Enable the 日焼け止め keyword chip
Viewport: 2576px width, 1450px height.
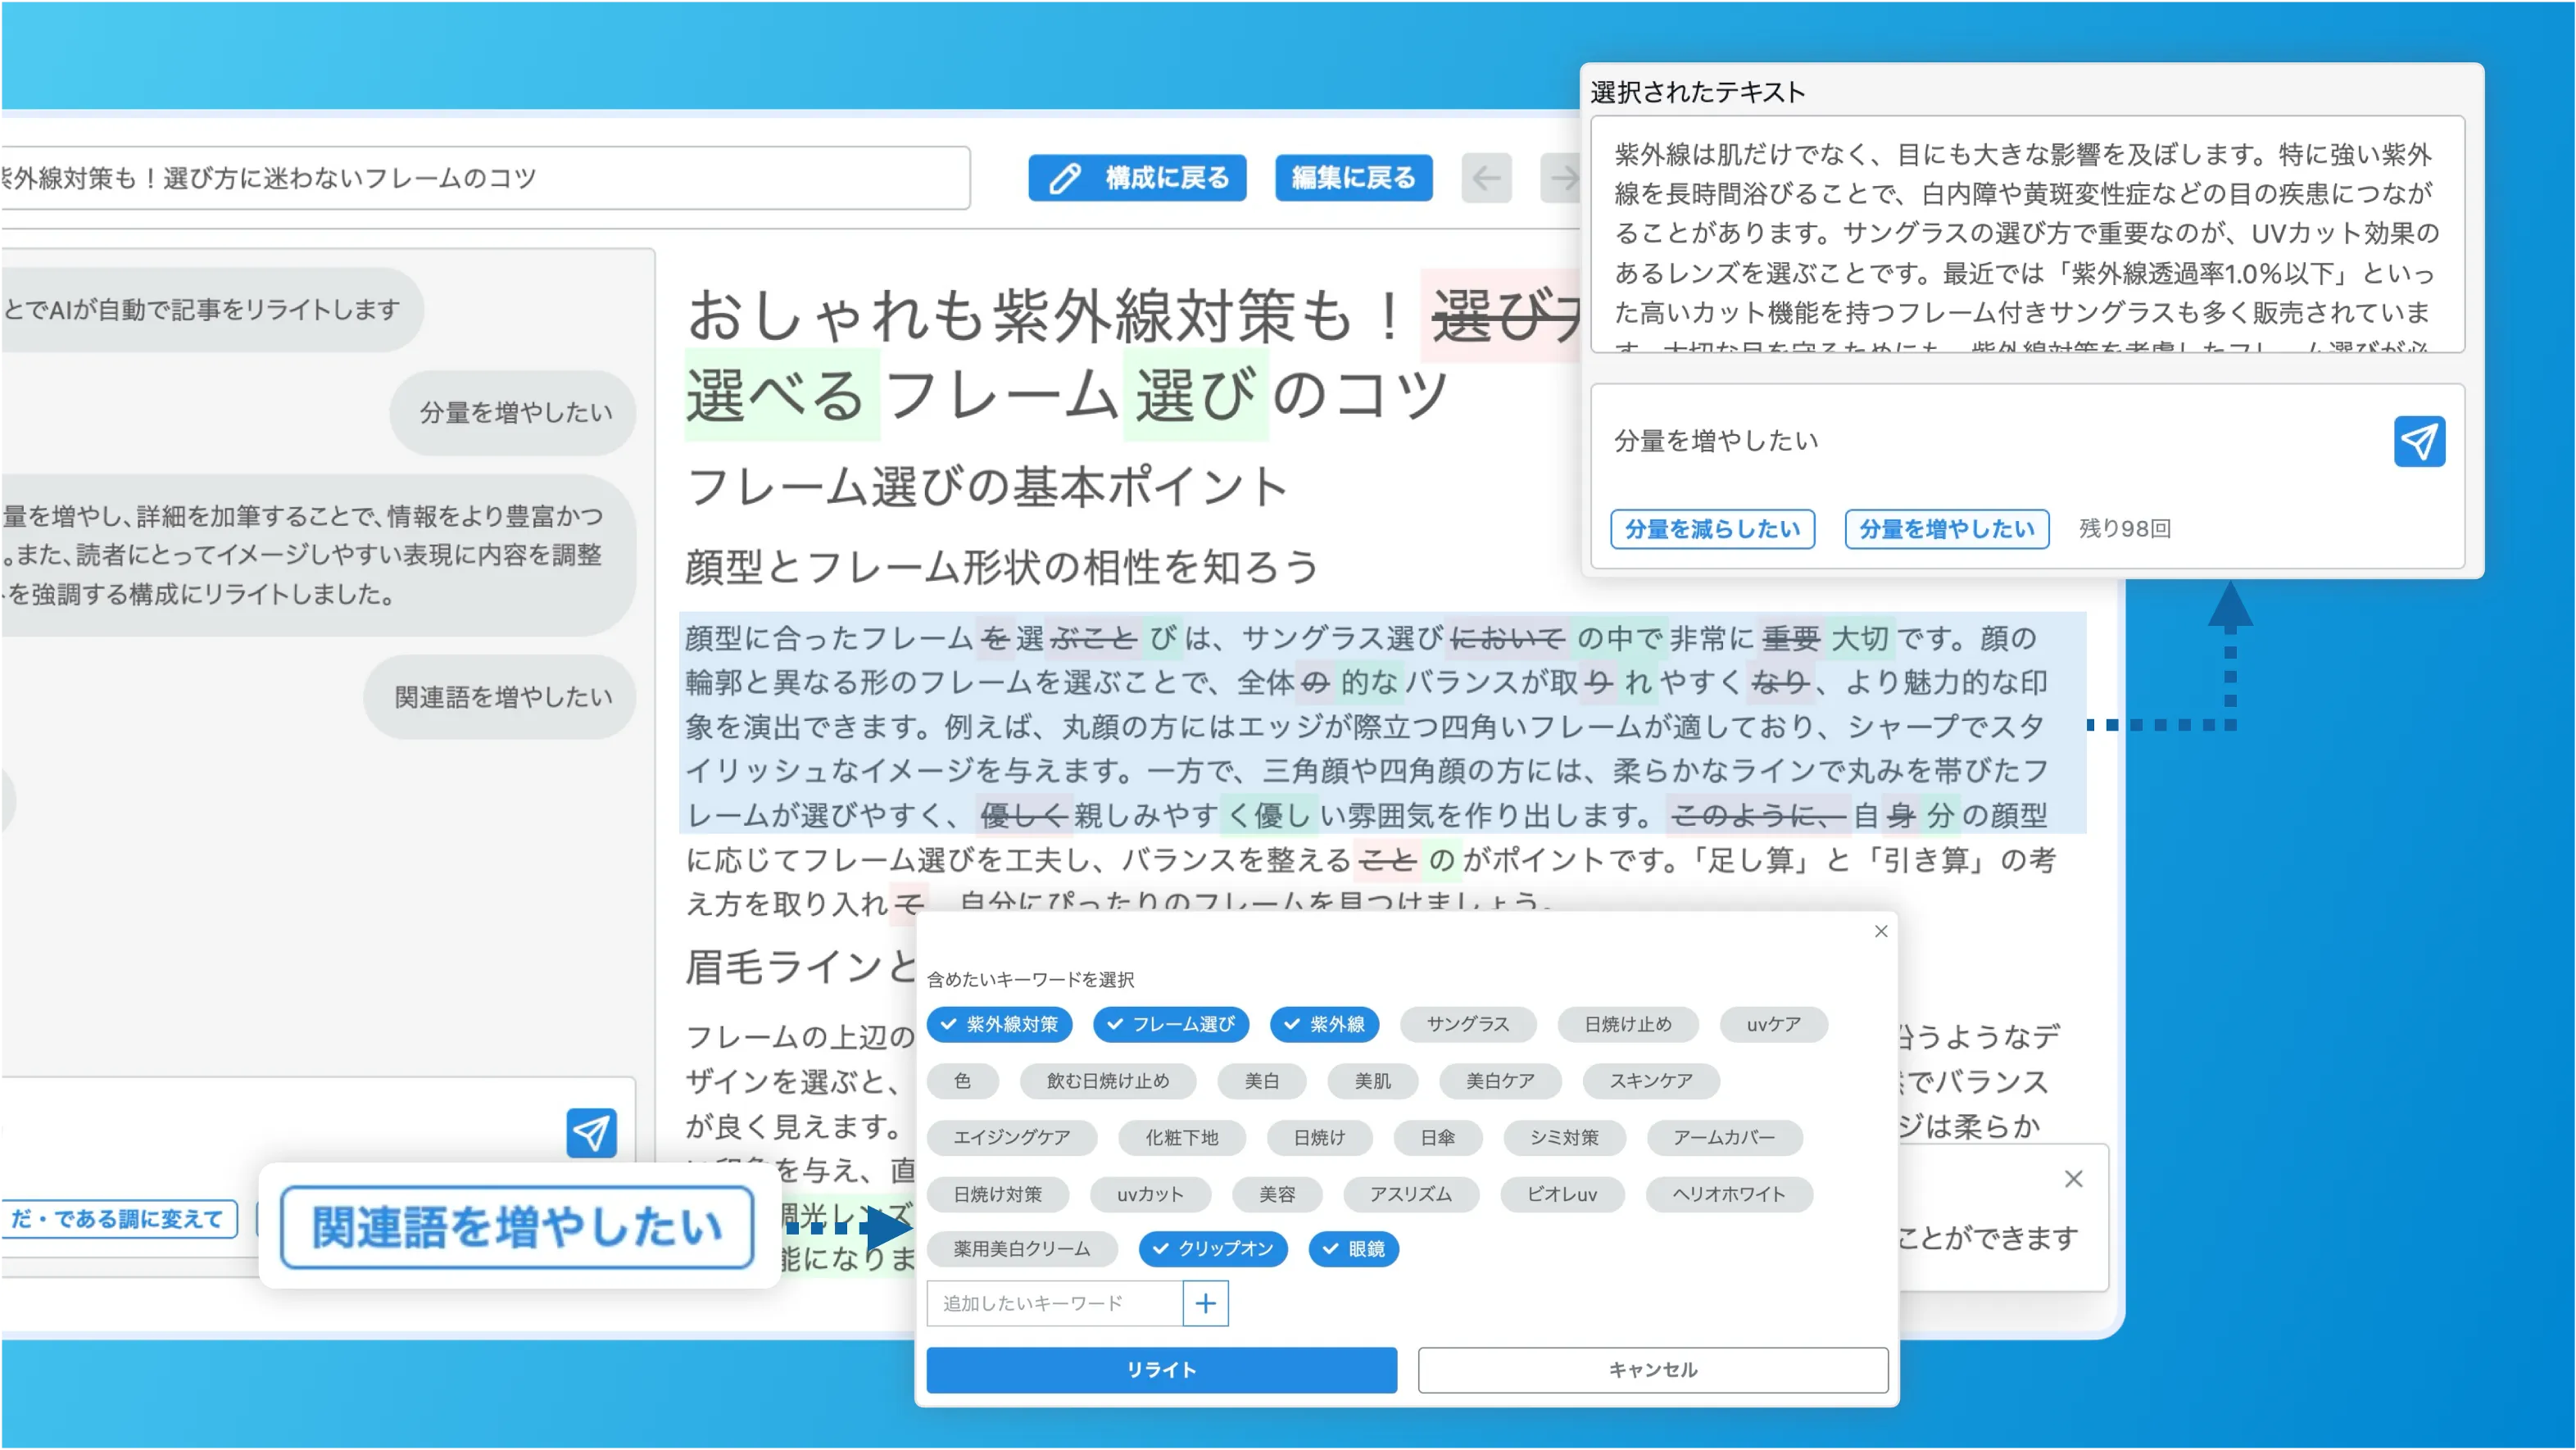point(1627,1024)
